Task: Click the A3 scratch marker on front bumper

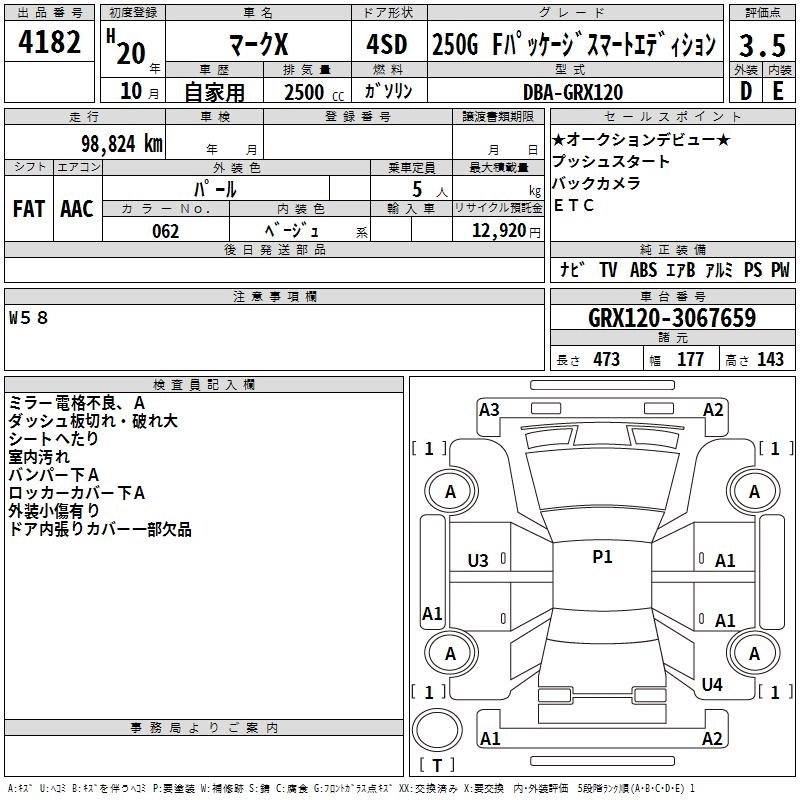Action: tap(489, 409)
